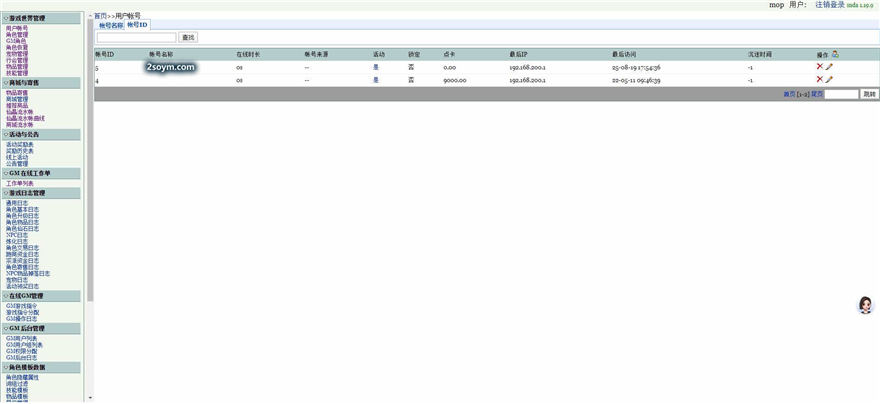Switch to the 帐号名称 search tab
Screen dimensions: 880x404
111,25
